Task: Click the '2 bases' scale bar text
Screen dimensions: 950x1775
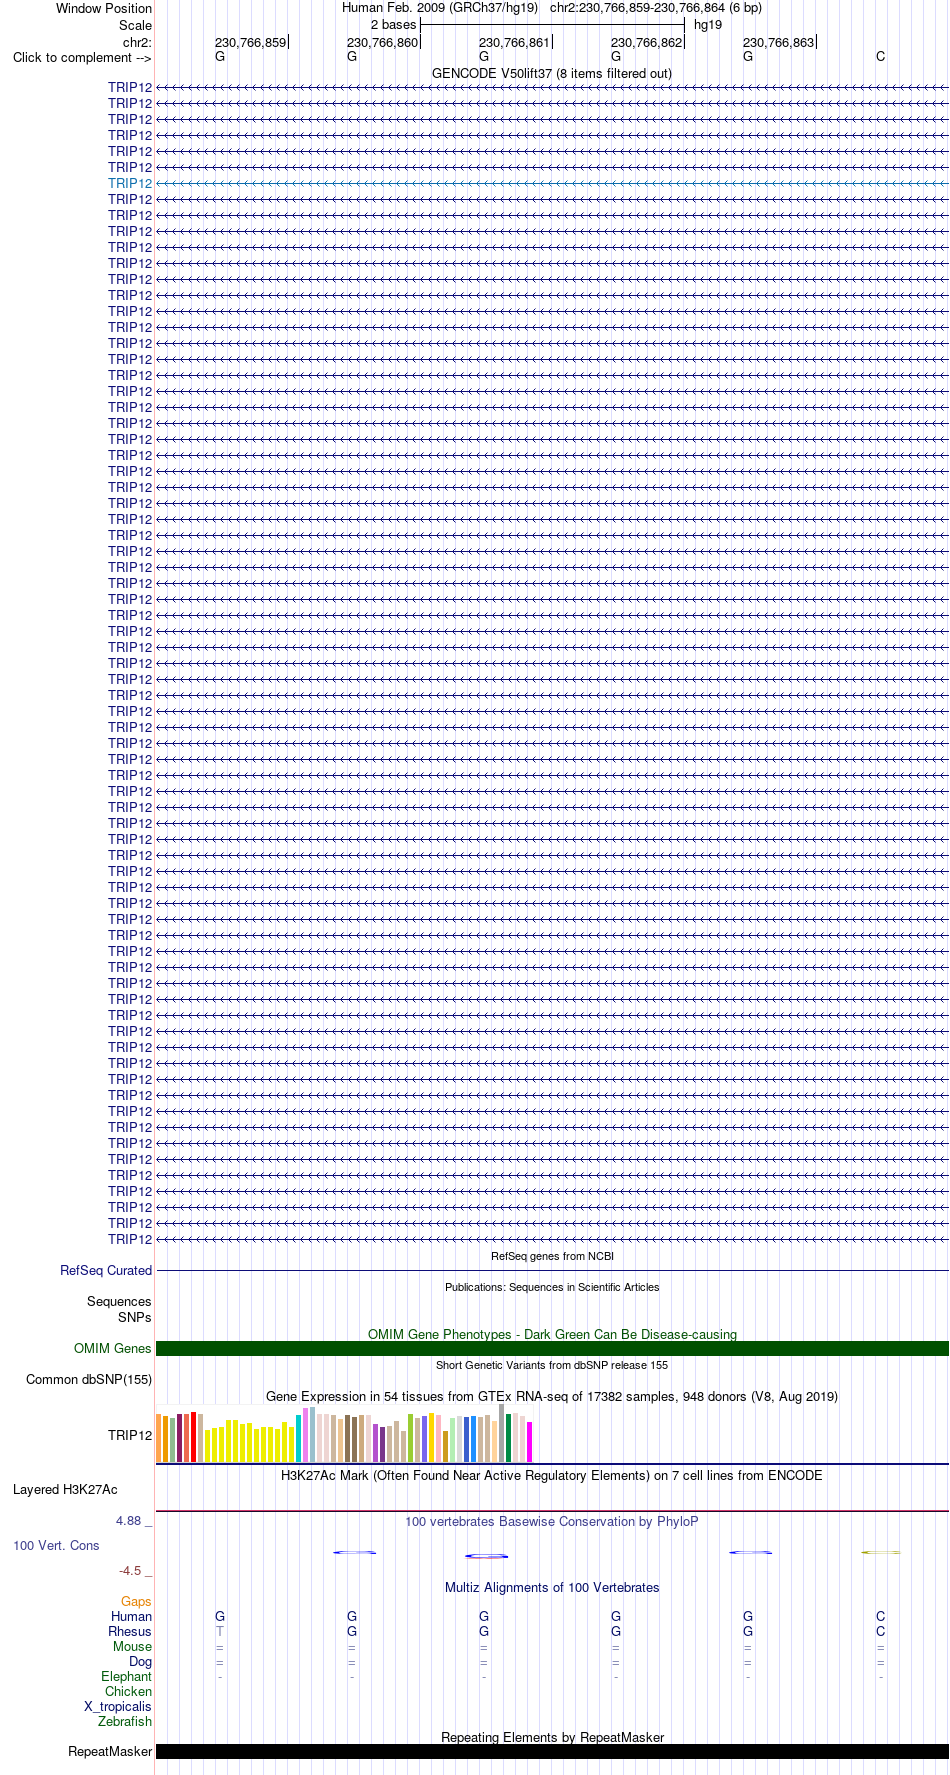Action: [x=393, y=25]
